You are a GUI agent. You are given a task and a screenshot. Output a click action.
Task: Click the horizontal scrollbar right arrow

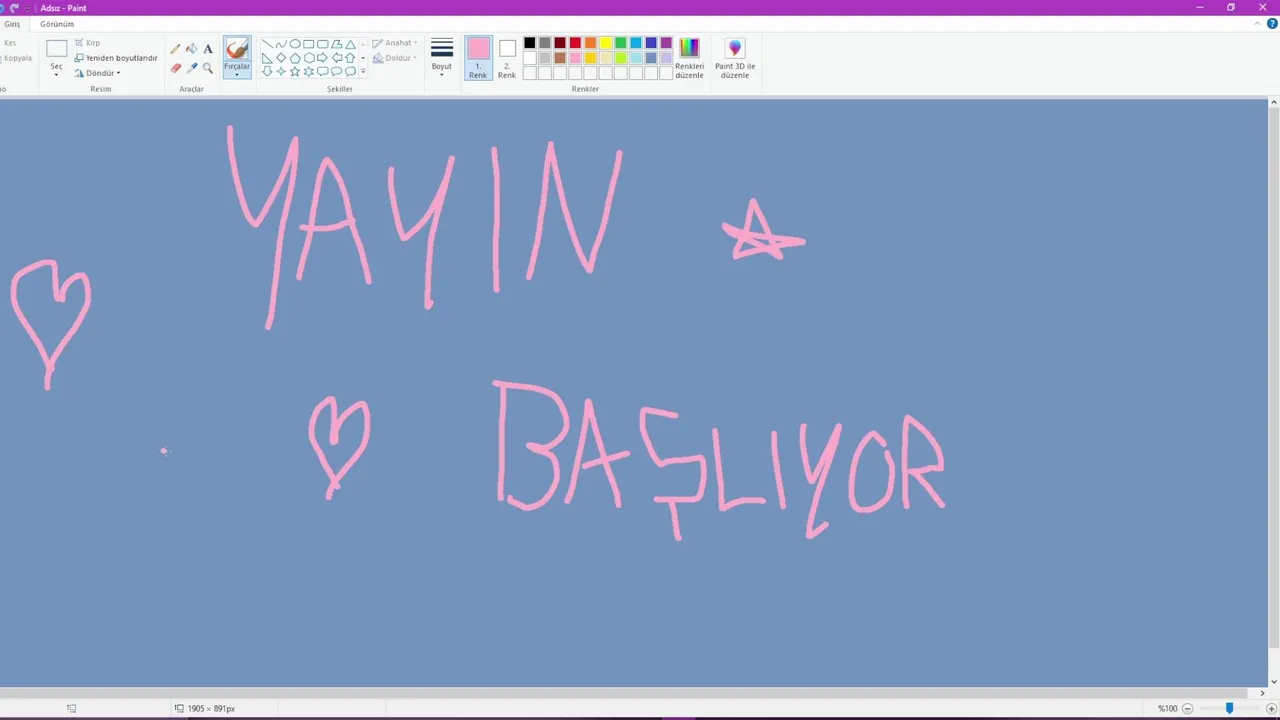pyautogui.click(x=1262, y=693)
